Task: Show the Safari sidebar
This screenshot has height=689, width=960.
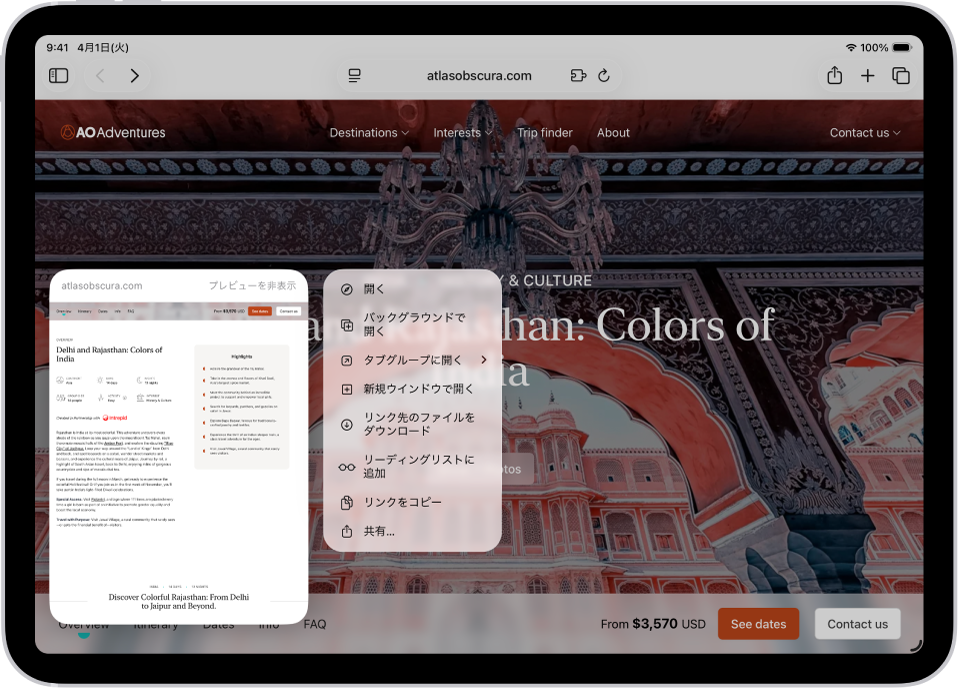Action: [58, 75]
